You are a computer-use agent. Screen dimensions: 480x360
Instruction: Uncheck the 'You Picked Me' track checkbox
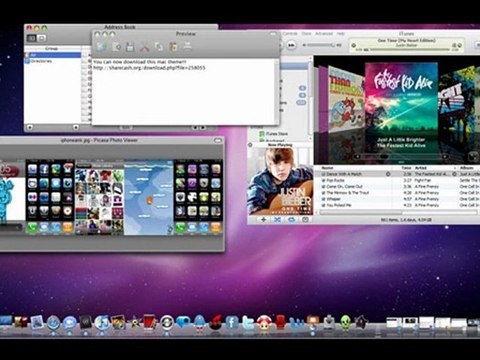(x=323, y=205)
